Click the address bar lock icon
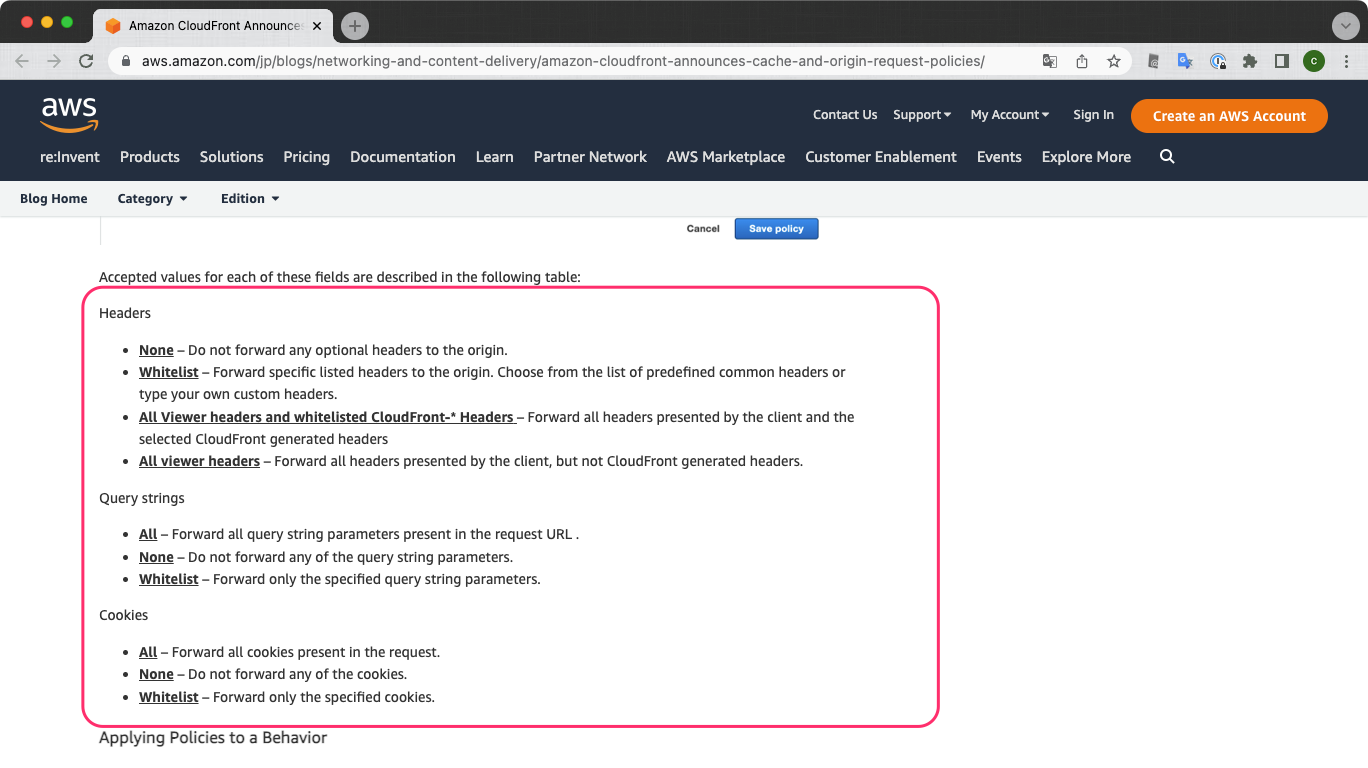The image size is (1368, 768). click(126, 61)
